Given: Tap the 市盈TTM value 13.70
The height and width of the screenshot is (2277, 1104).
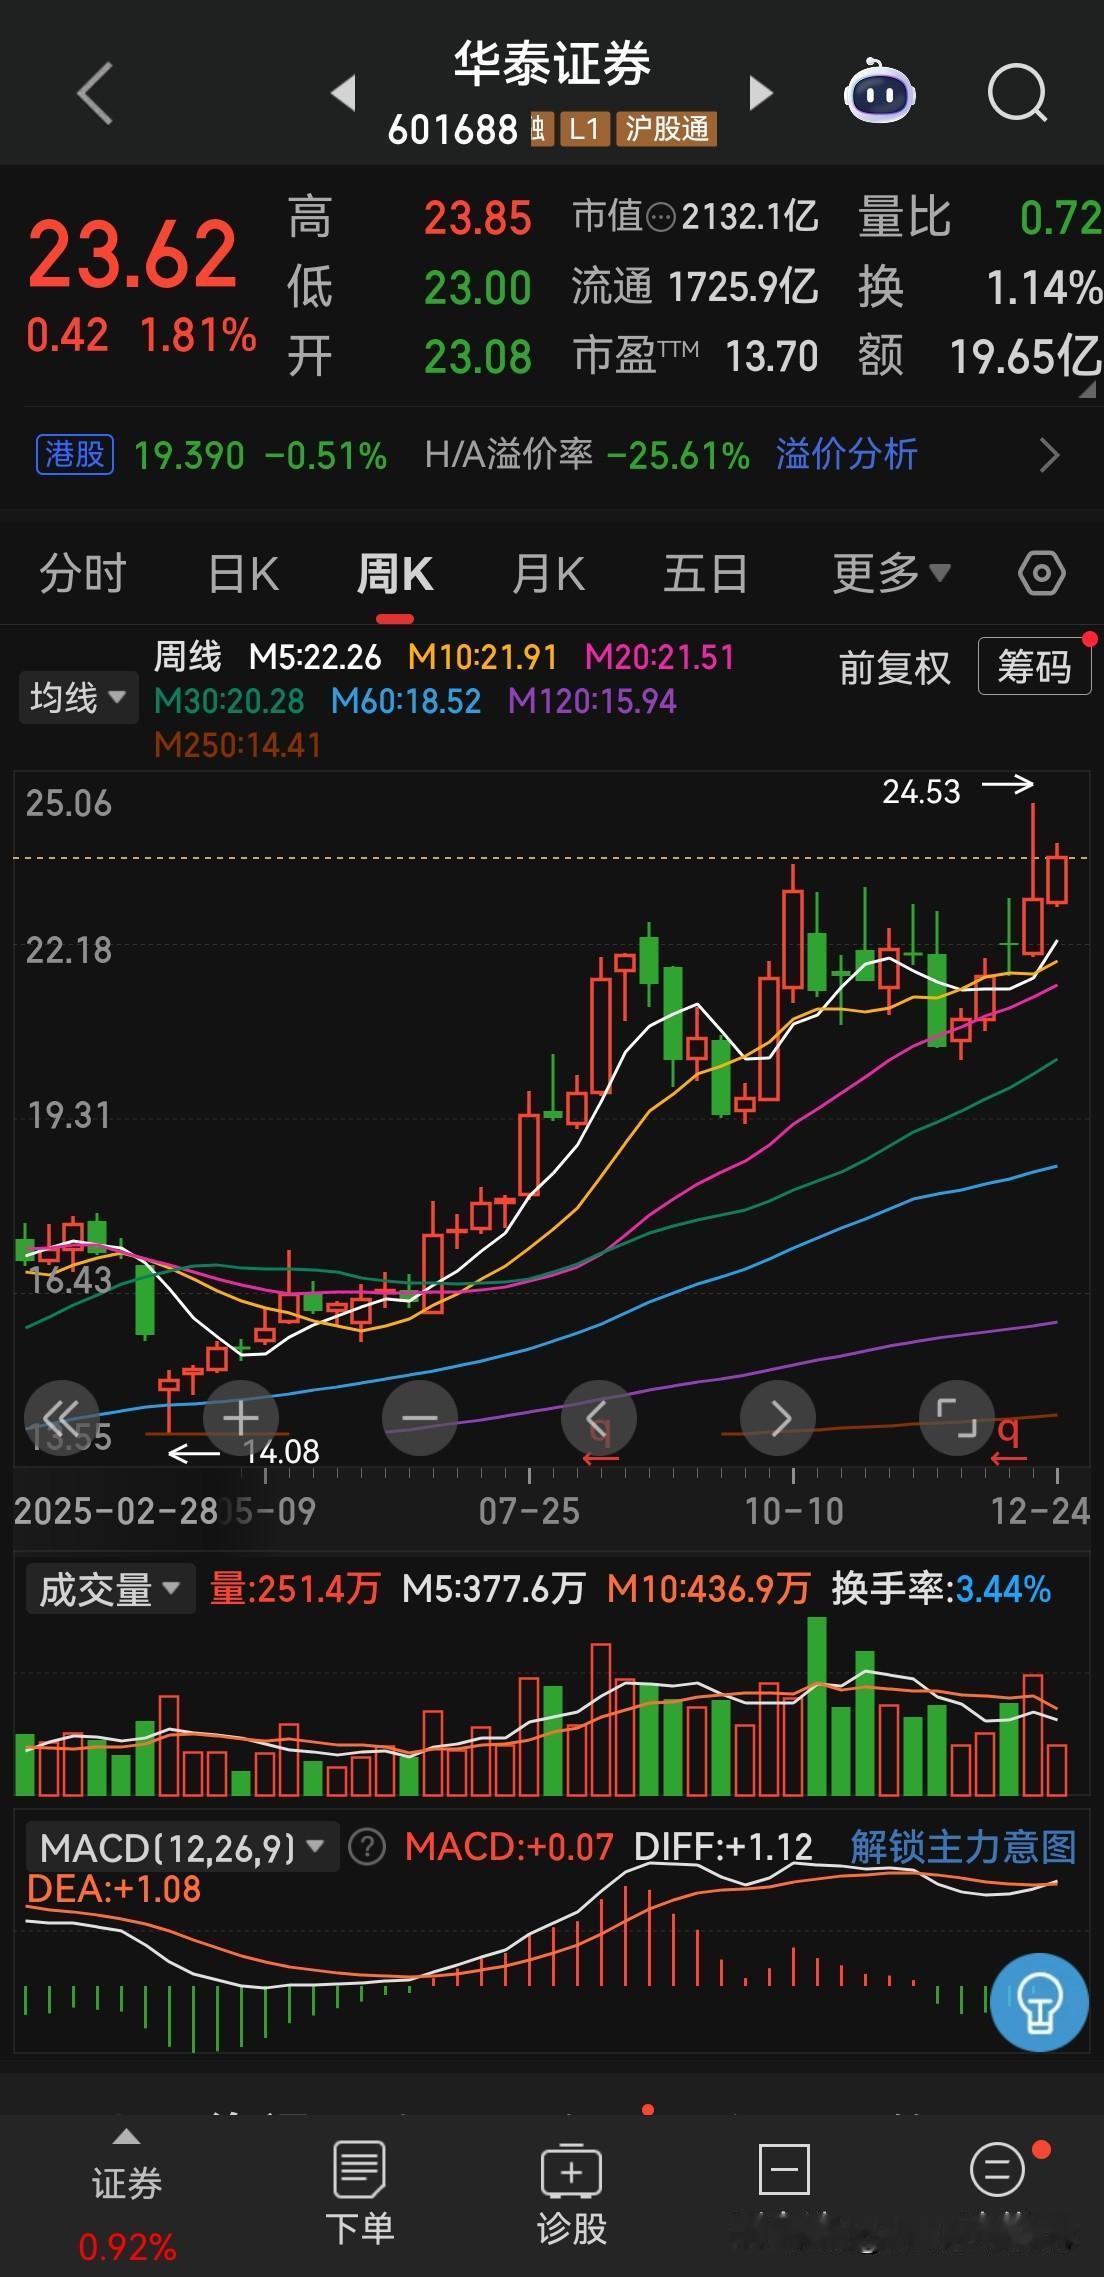Looking at the screenshot, I should point(771,356).
